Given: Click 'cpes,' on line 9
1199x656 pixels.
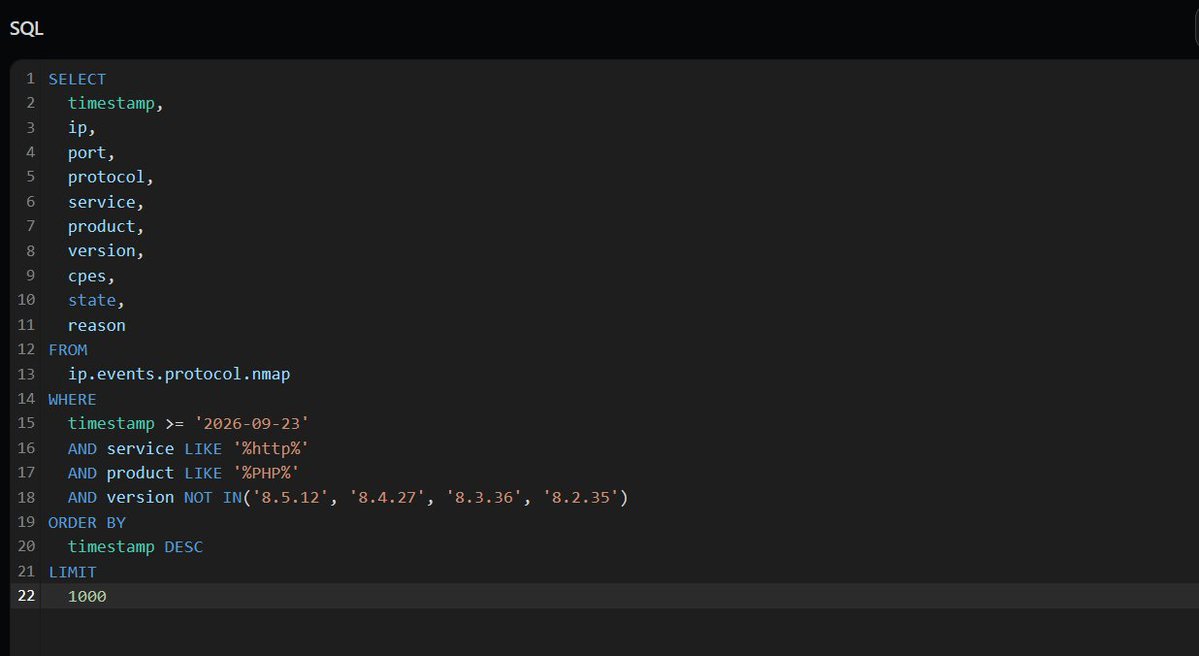Looking at the screenshot, I should [x=91, y=276].
